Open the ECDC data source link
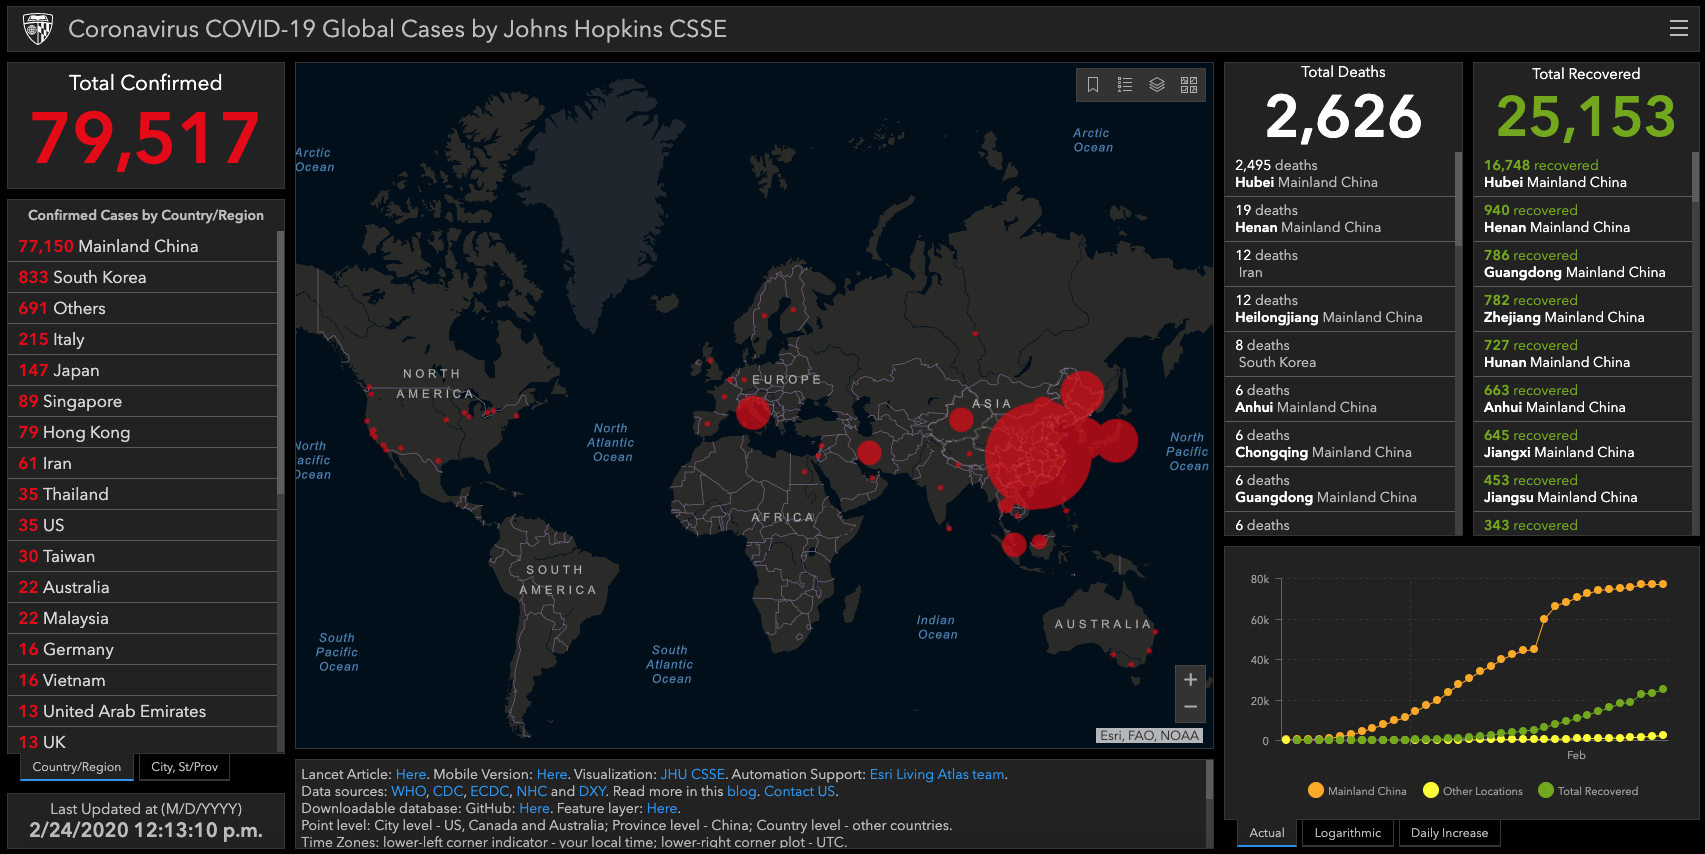This screenshot has width=1705, height=854. (489, 791)
